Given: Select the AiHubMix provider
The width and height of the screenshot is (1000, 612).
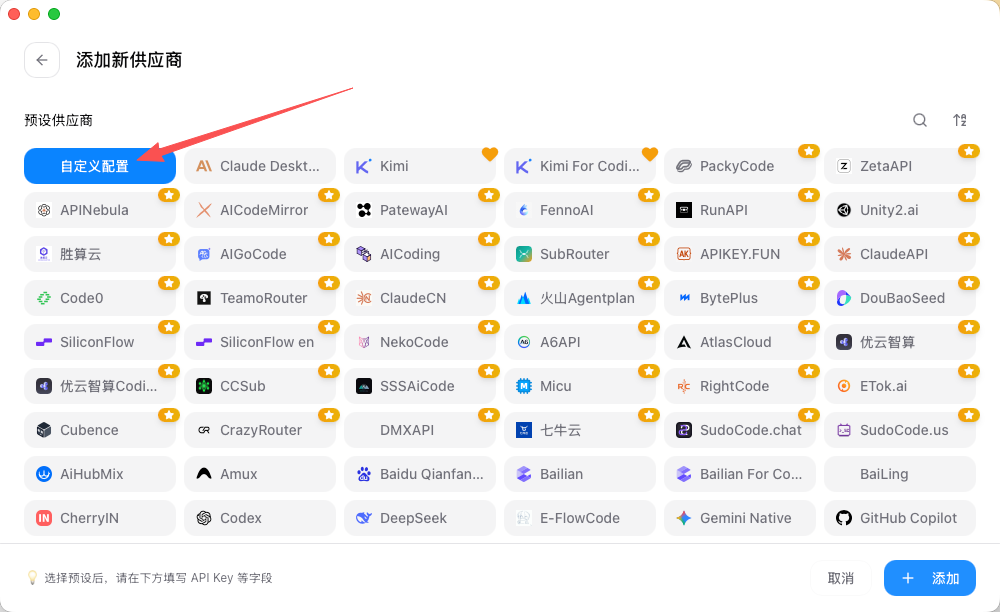Looking at the screenshot, I should tap(100, 474).
